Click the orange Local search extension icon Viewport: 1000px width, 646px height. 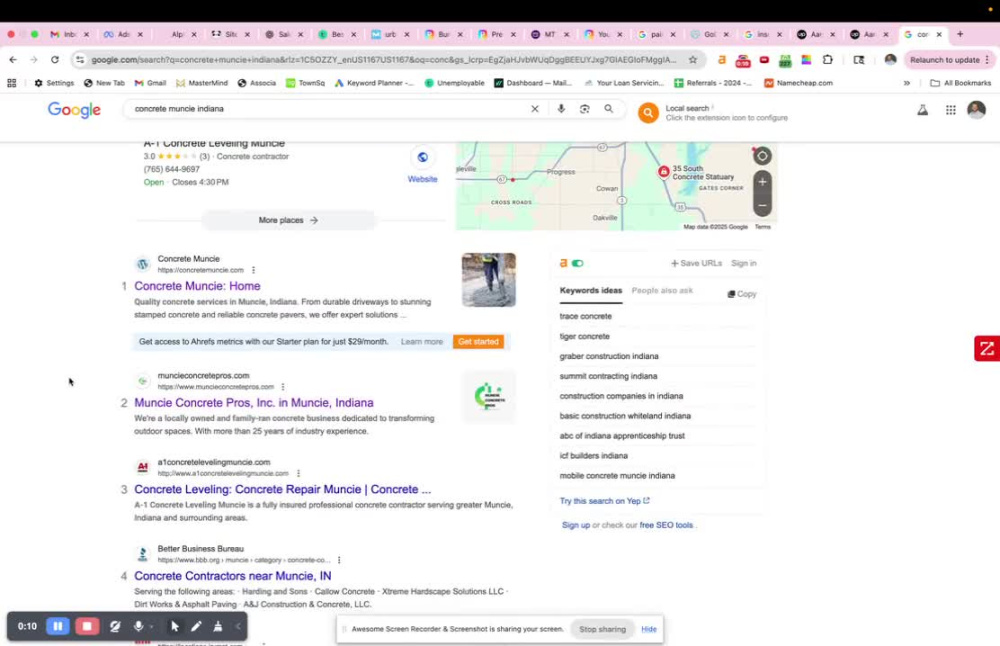[648, 113]
